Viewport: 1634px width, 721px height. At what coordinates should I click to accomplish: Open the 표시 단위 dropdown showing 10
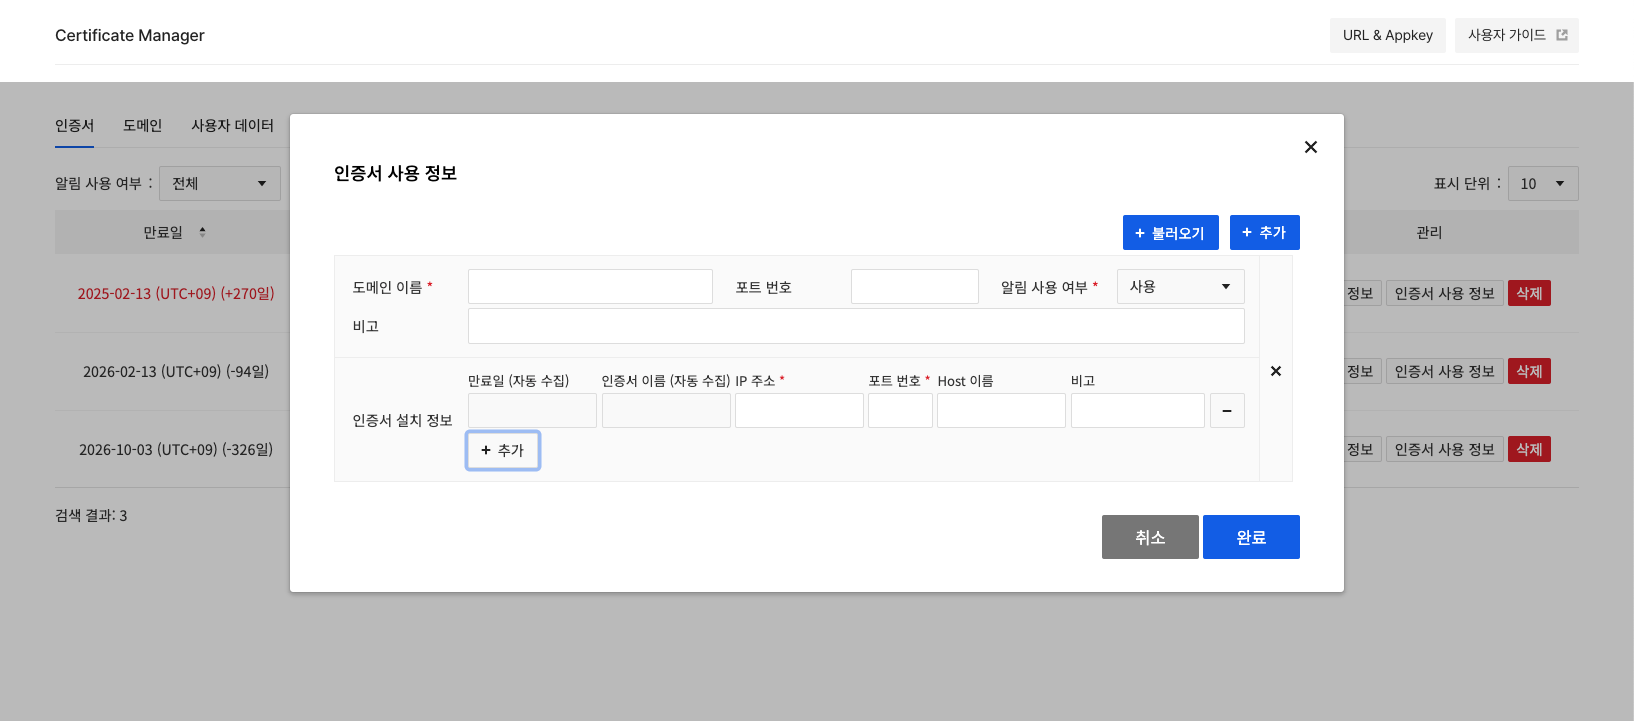coord(1542,184)
